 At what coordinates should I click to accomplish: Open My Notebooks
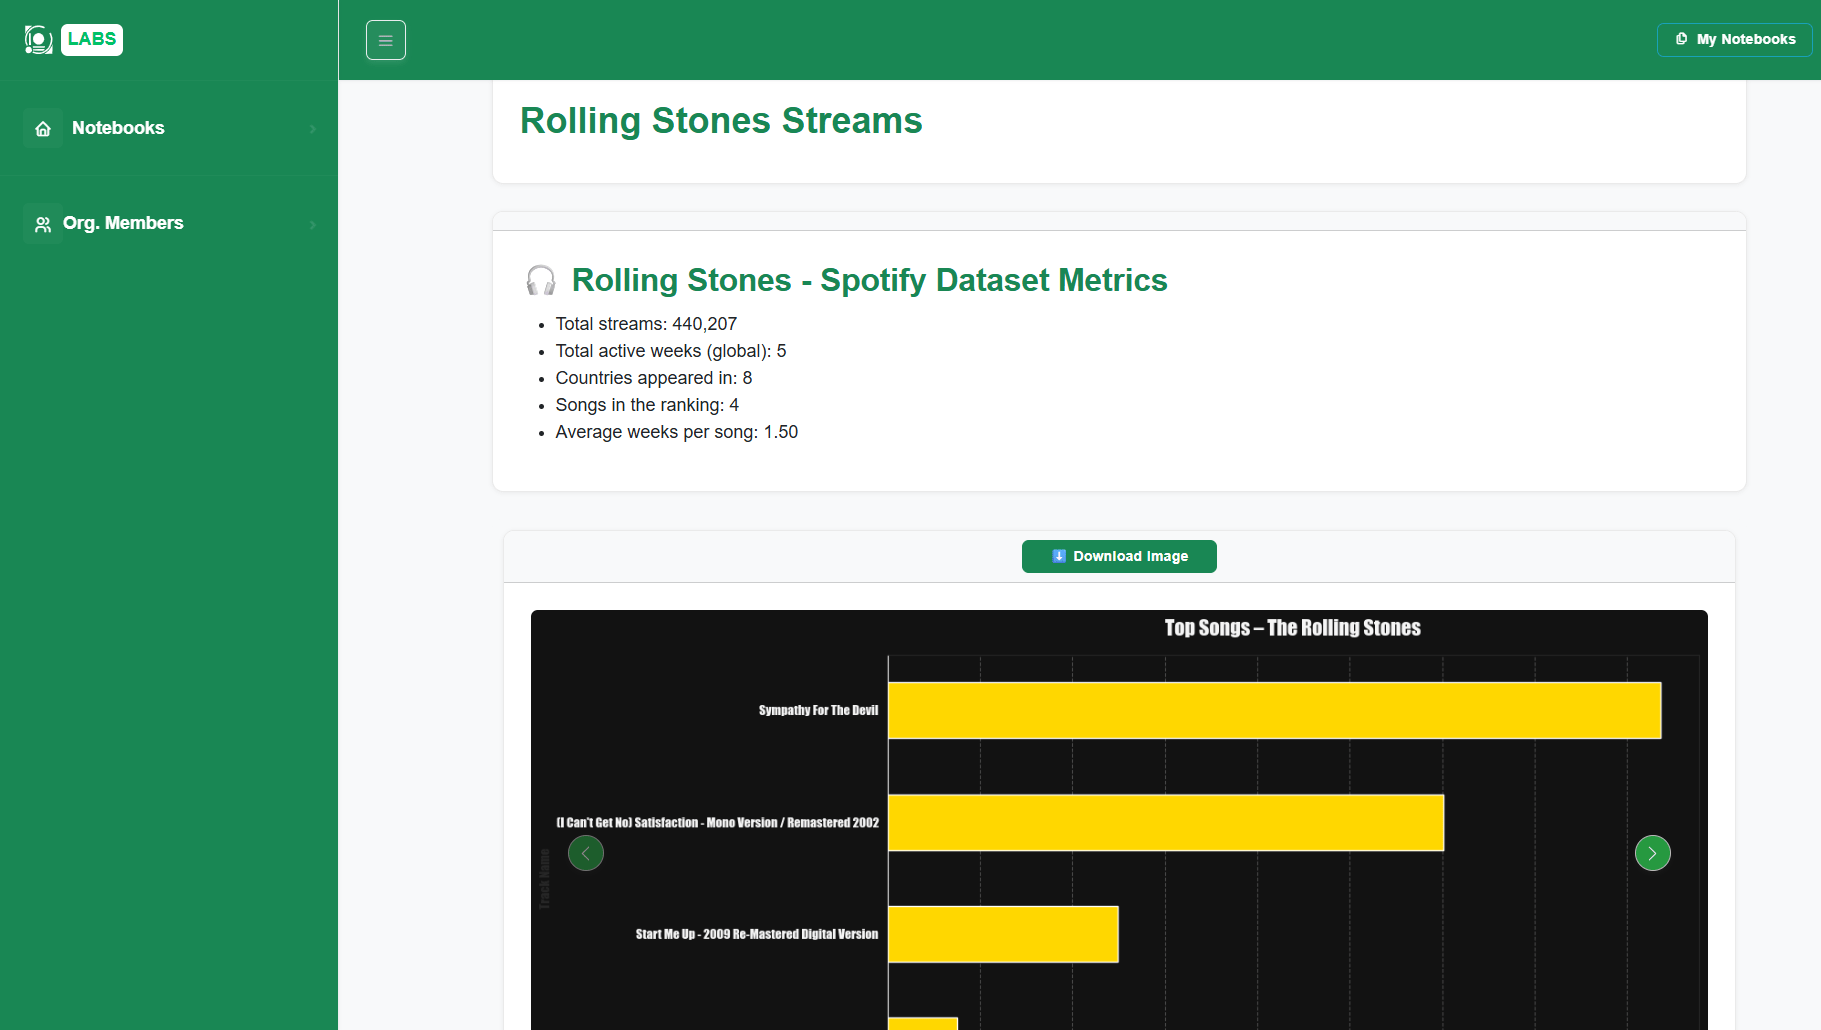click(1734, 40)
